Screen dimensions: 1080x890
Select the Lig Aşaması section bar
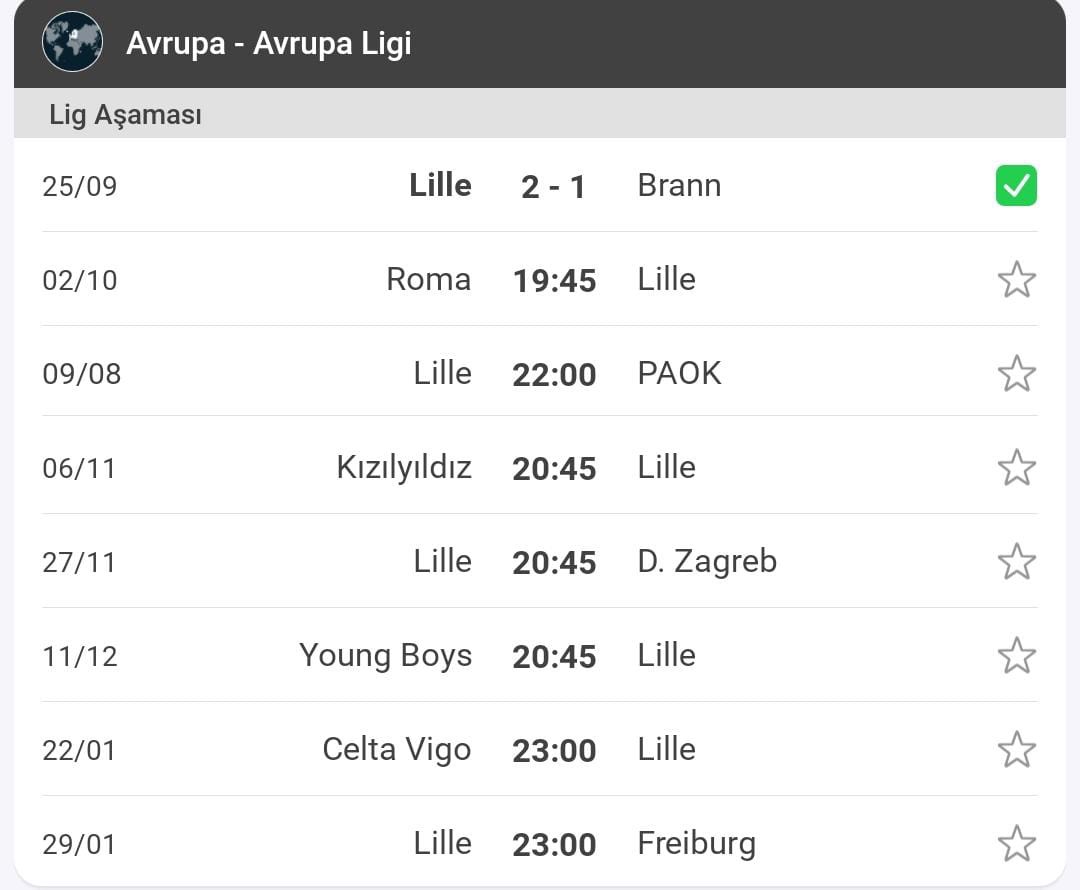540,114
